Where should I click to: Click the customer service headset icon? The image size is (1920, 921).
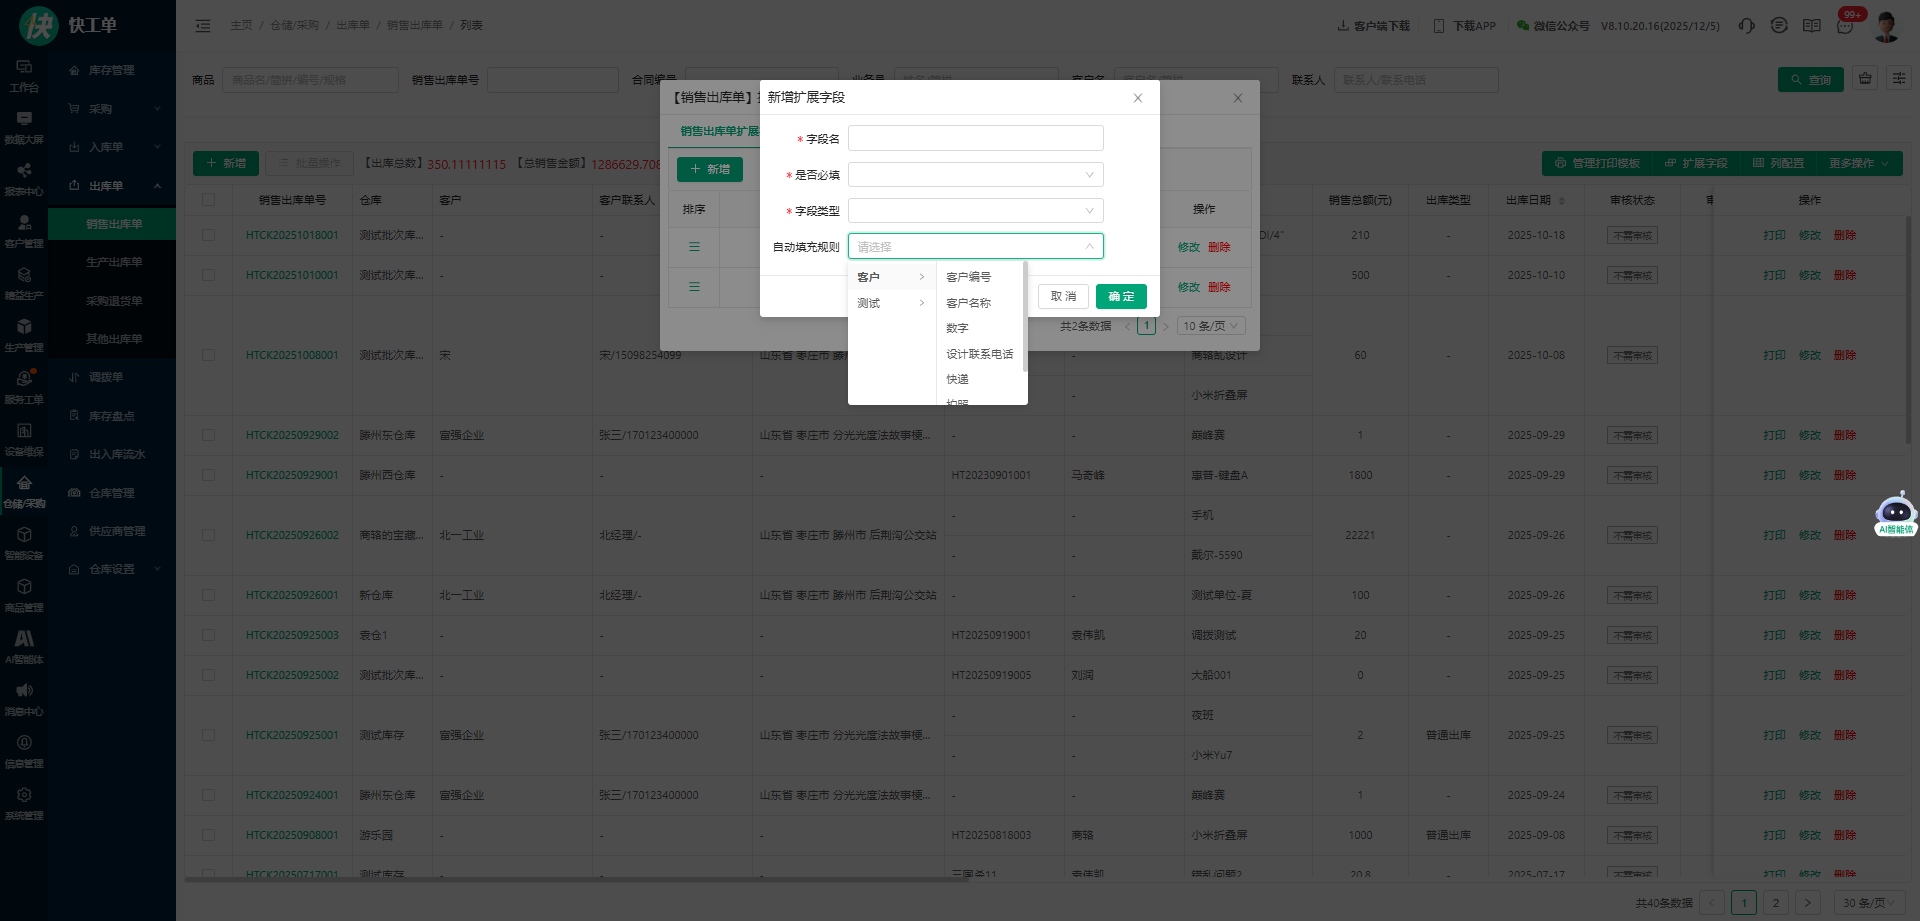1746,26
